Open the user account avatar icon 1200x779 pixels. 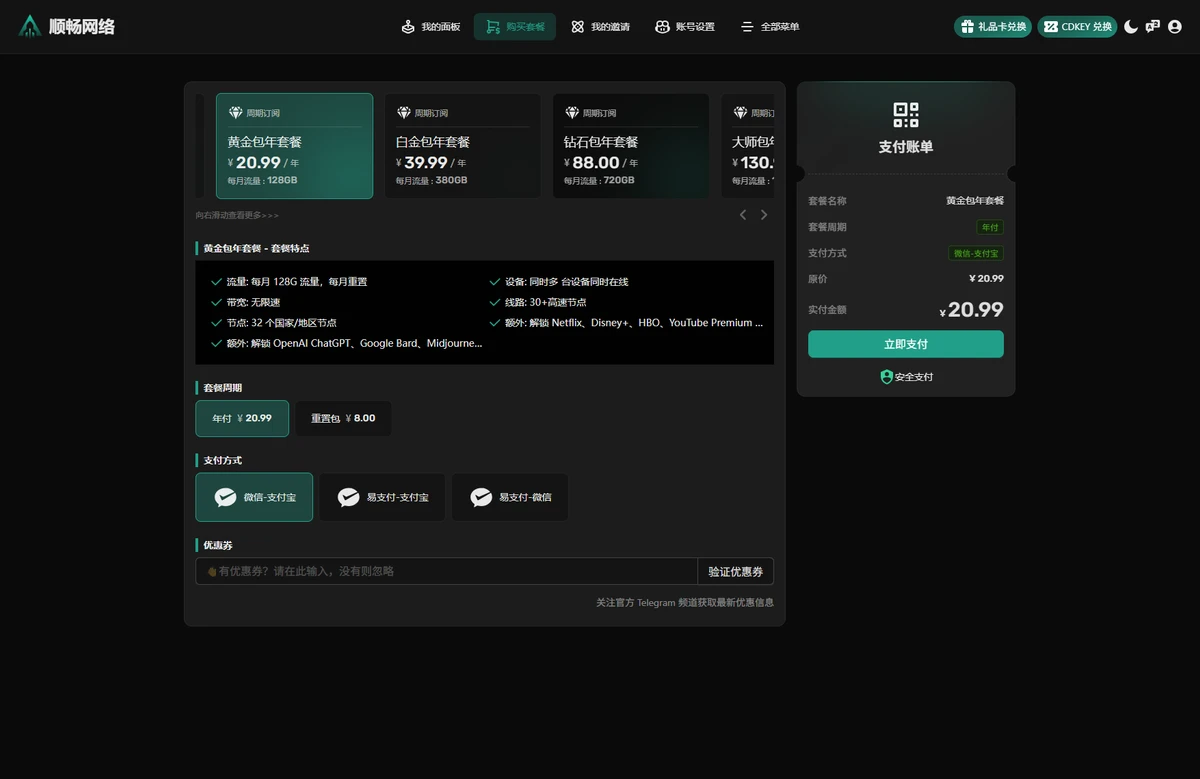(x=1175, y=27)
